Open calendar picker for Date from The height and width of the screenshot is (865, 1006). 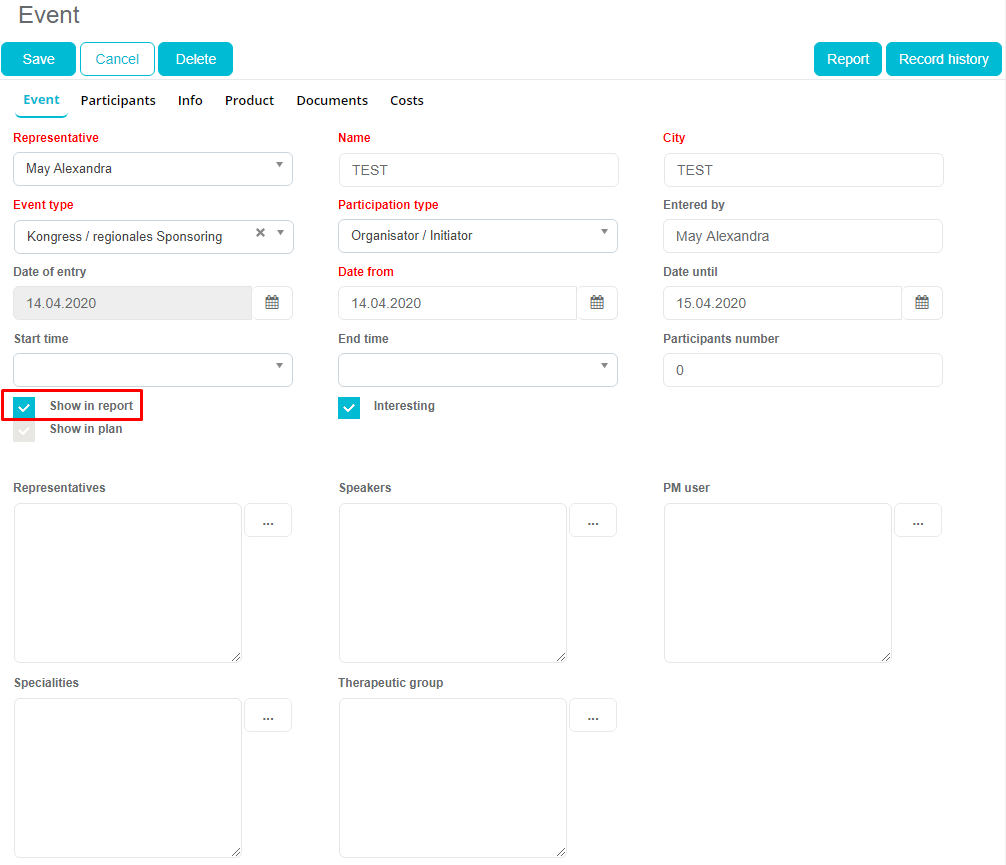click(597, 303)
